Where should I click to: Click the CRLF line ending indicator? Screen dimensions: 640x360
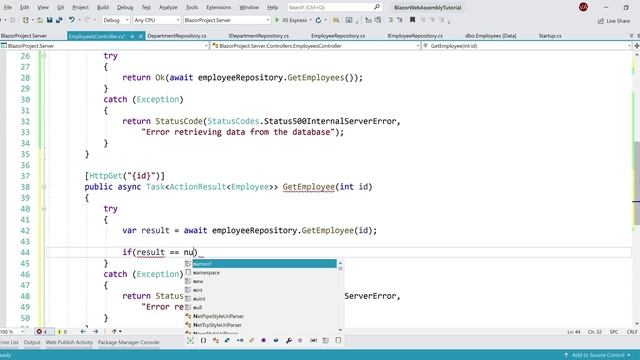pos(632,332)
